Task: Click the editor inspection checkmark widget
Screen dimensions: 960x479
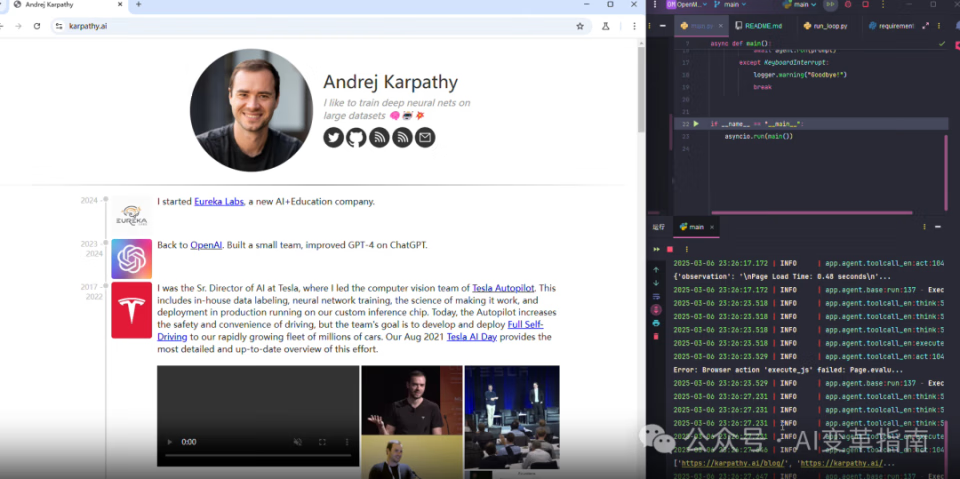Action: point(942,44)
